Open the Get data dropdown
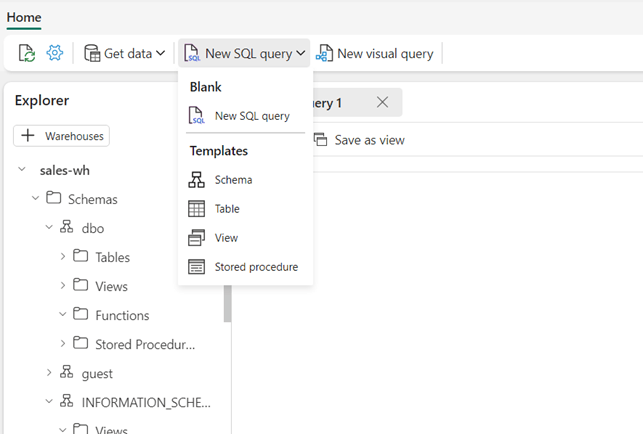The width and height of the screenshot is (643, 434). [125, 53]
